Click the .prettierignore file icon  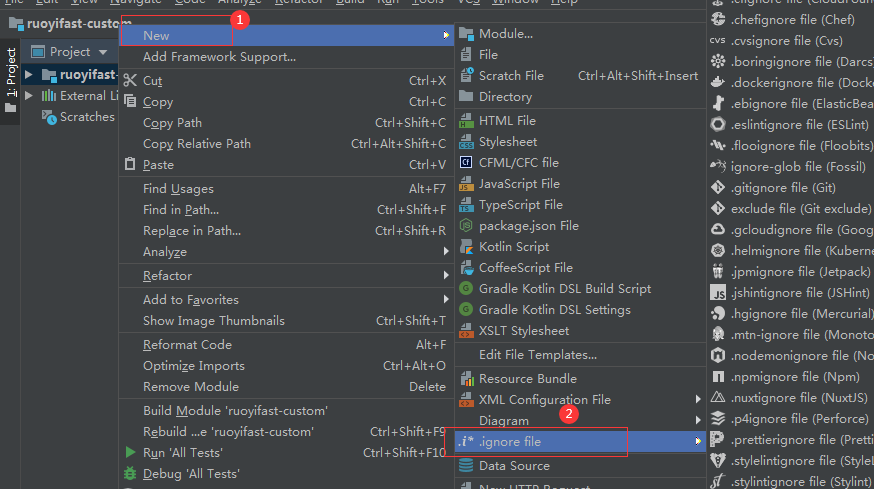point(718,439)
